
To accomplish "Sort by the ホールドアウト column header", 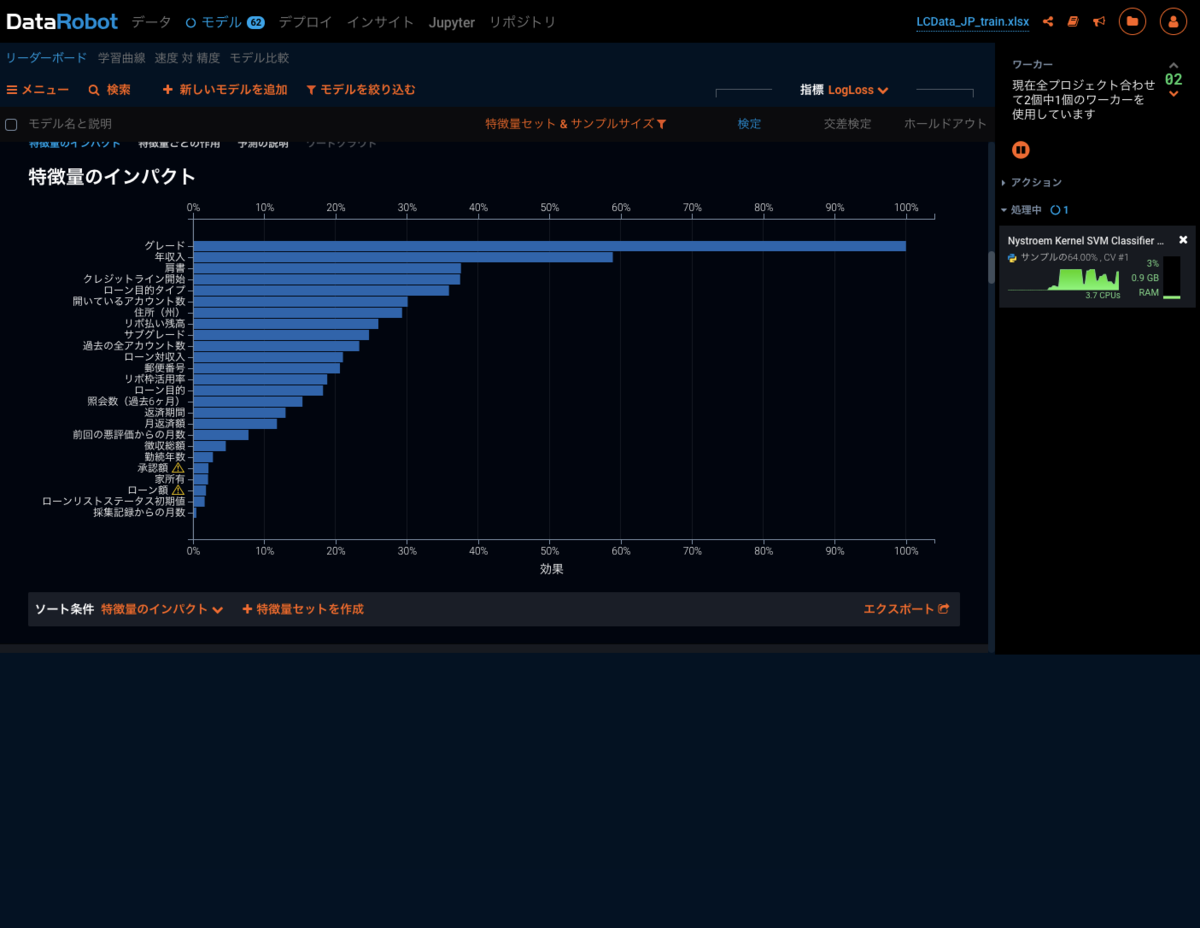I will [x=945, y=124].
